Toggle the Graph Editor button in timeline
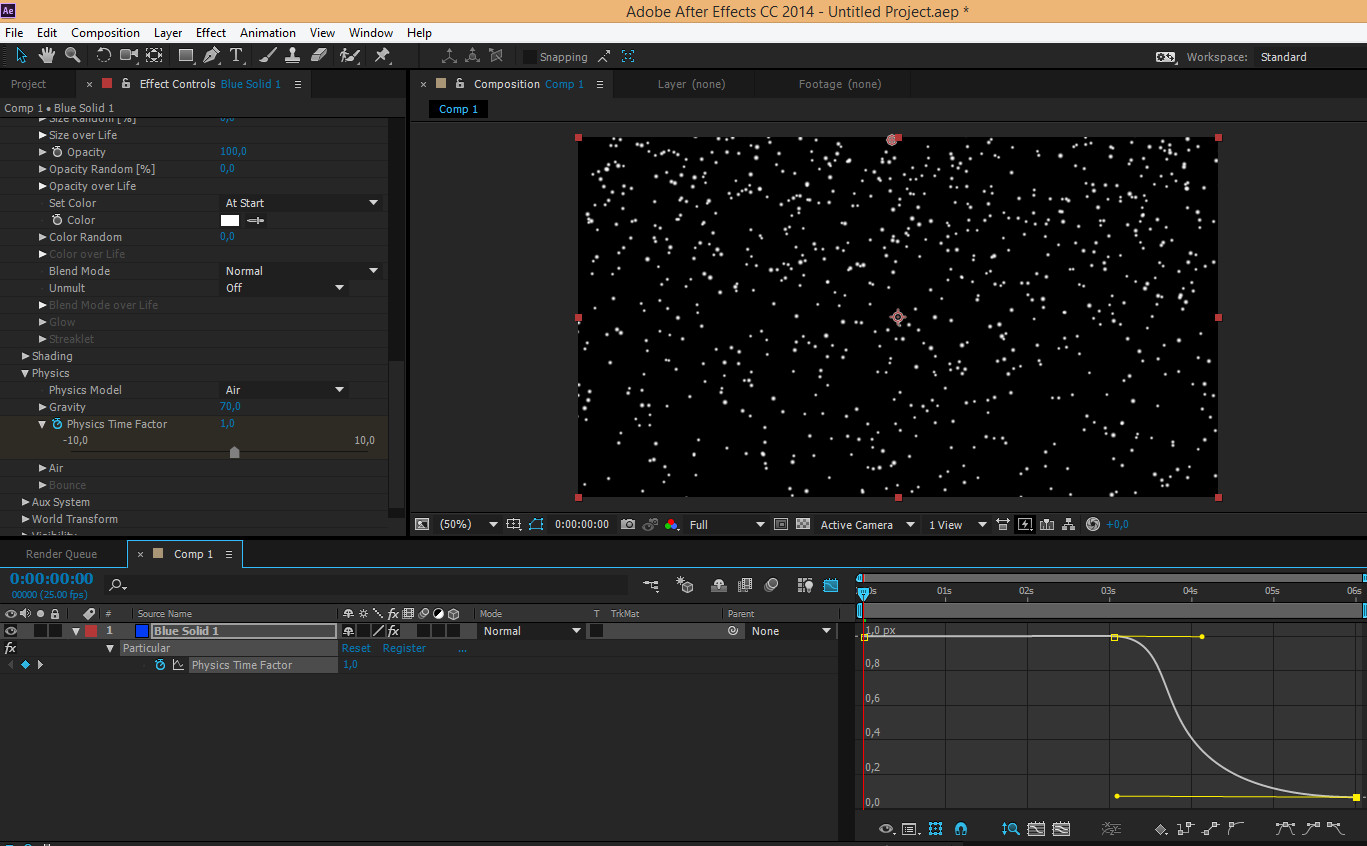Viewport: 1367px width, 846px height. (x=830, y=586)
